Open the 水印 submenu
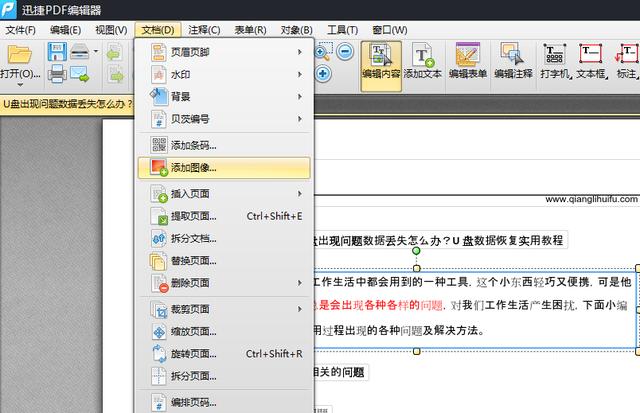 point(224,75)
